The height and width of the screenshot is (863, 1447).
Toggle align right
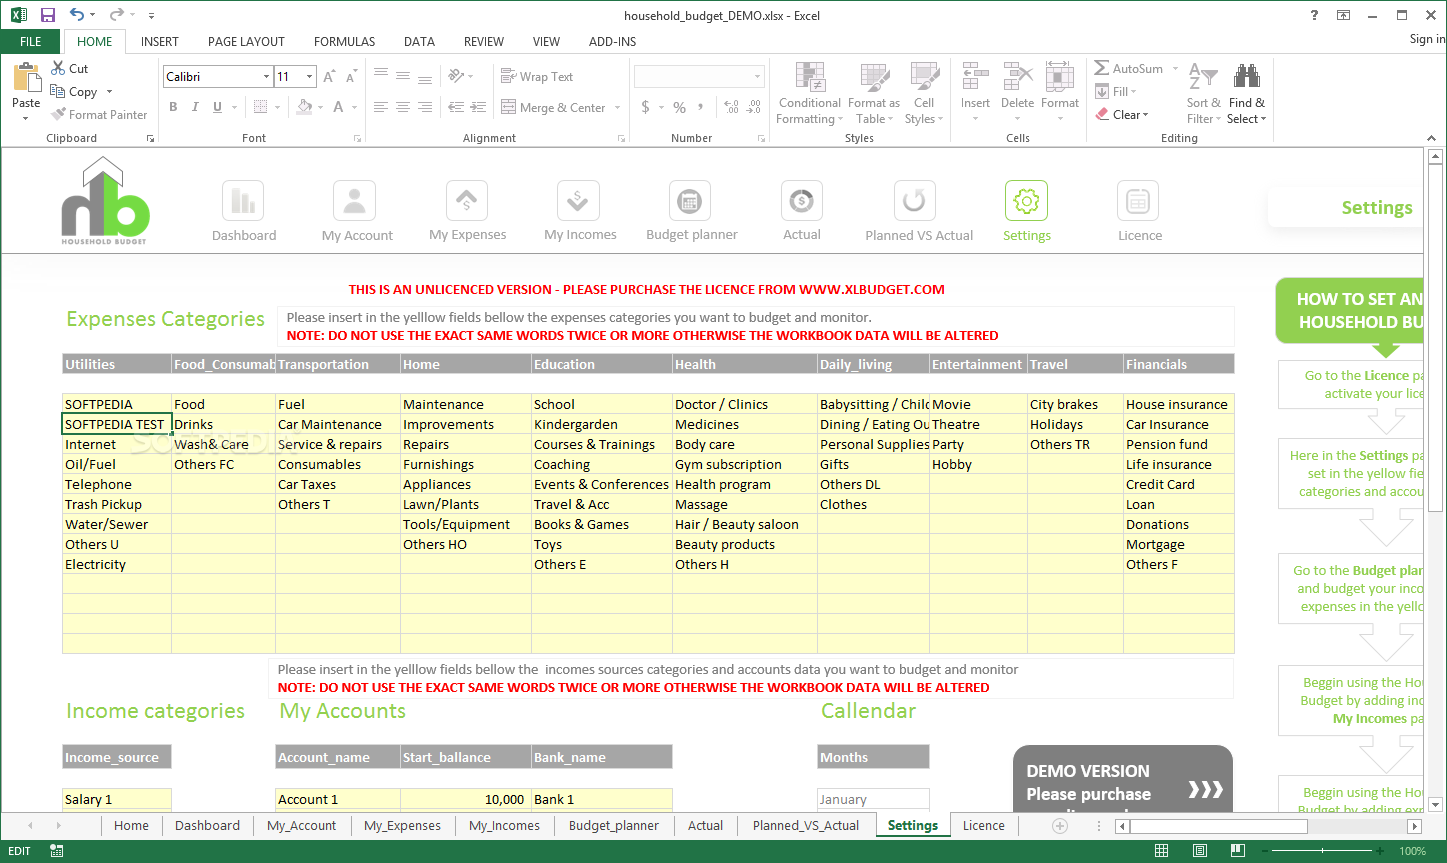click(425, 107)
